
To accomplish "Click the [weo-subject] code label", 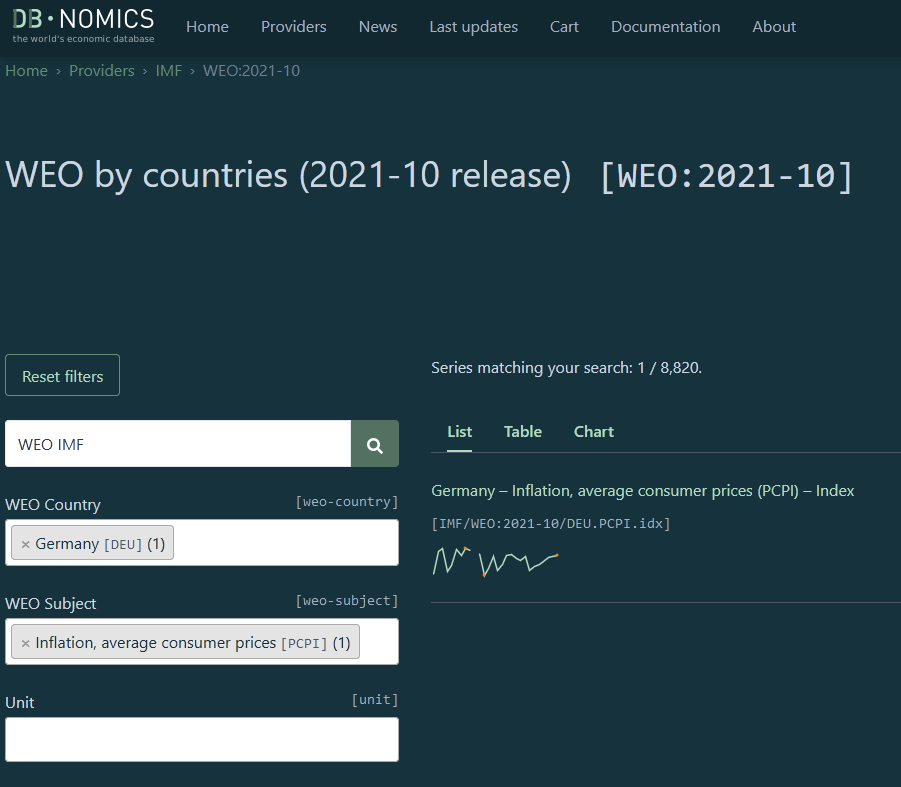I will [346, 601].
